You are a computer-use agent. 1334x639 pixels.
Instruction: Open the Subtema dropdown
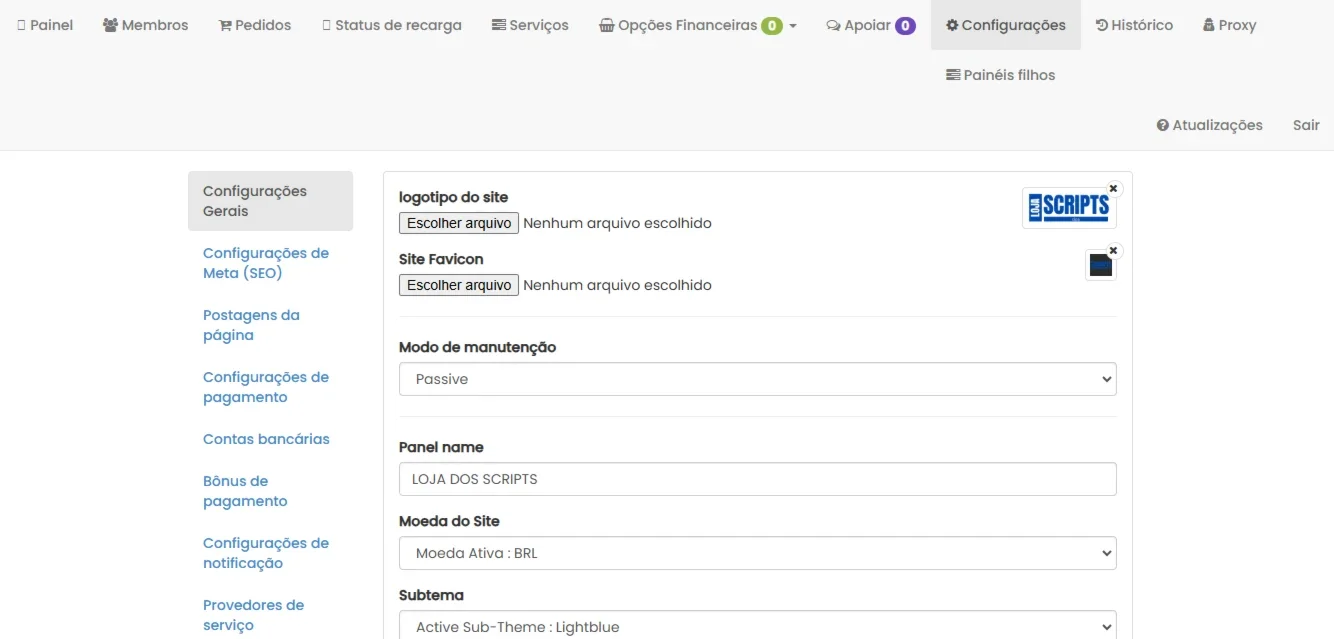pyautogui.click(x=758, y=627)
